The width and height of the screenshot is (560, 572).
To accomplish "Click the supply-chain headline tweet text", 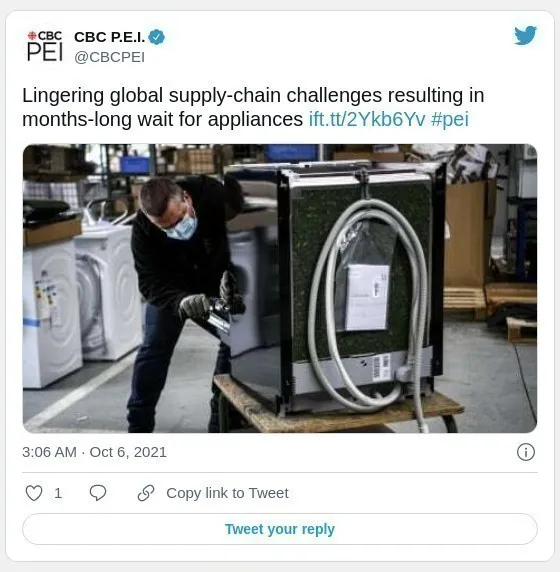I will tap(253, 107).
